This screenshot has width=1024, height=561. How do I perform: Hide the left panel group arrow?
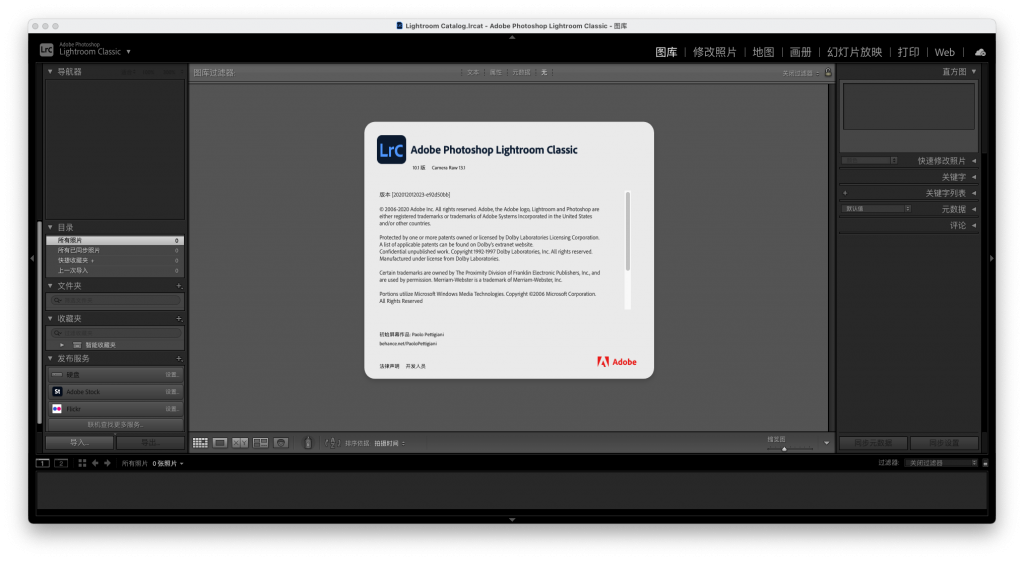[32, 259]
